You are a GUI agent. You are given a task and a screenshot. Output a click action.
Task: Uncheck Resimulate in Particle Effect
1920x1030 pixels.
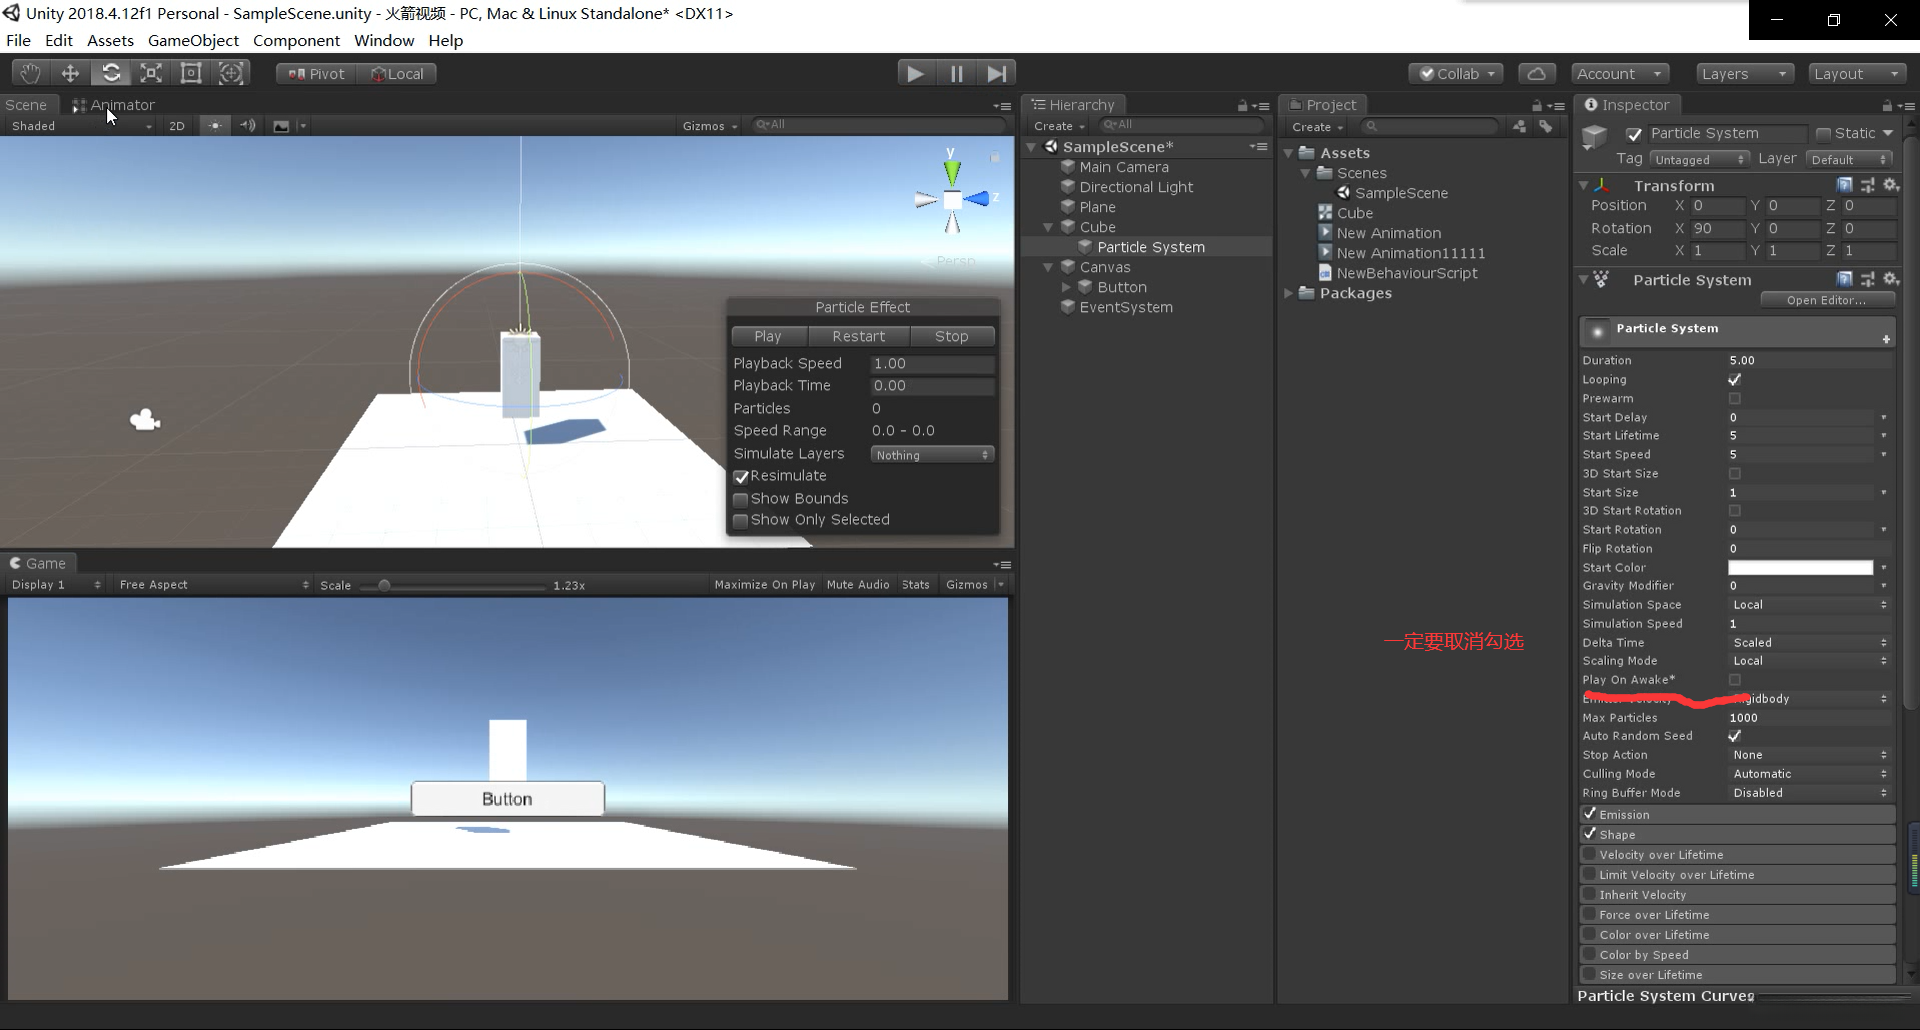tap(741, 477)
